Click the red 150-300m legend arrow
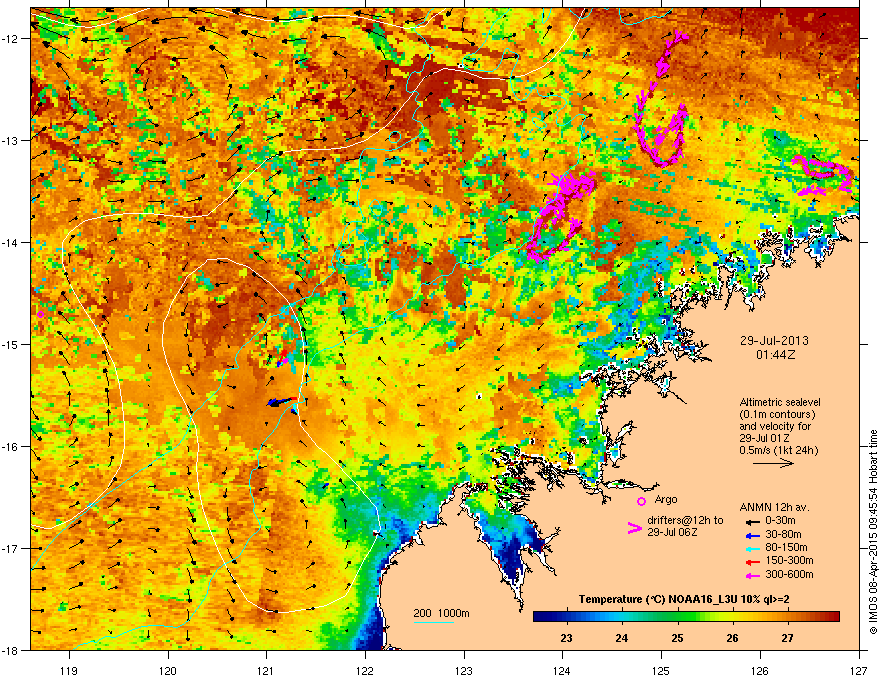Screen dimensions: 880x680 tap(751, 562)
